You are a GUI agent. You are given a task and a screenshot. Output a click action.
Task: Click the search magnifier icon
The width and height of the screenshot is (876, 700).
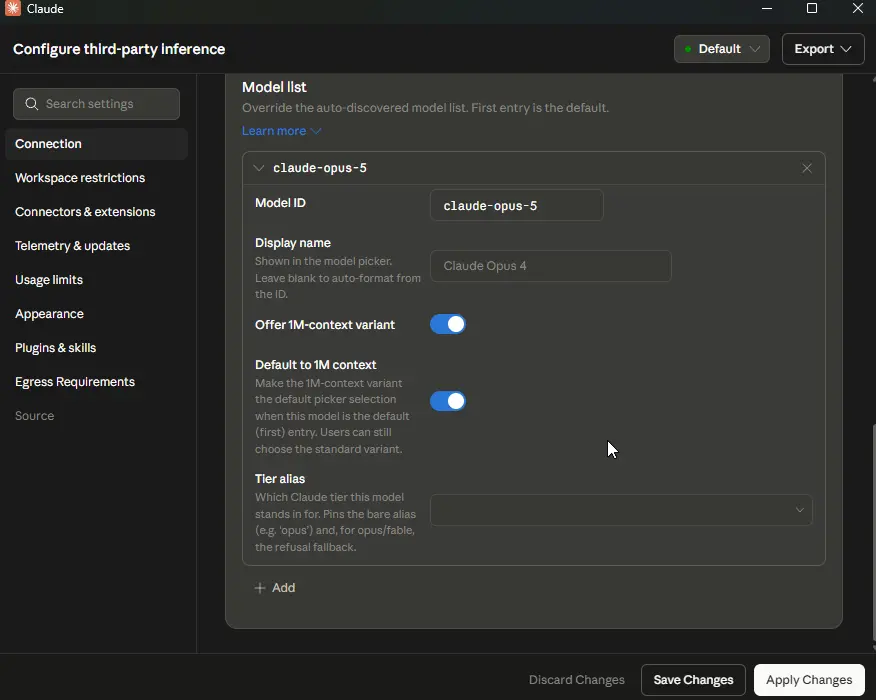(x=32, y=104)
